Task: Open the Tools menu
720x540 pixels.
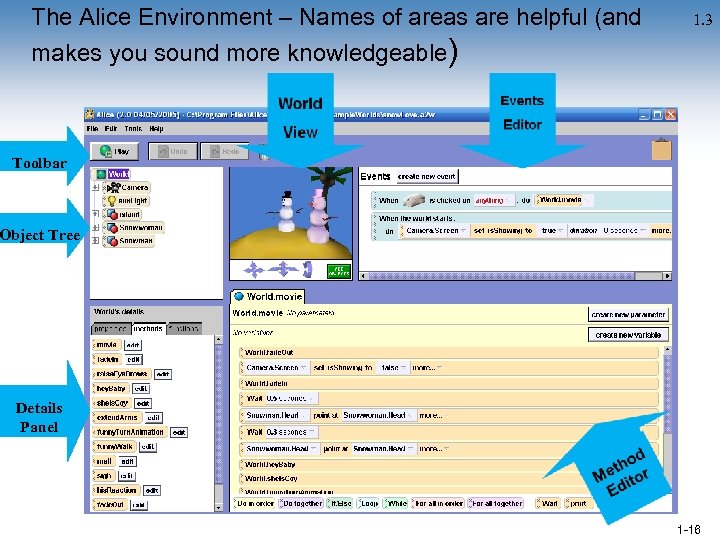Action: [133, 129]
